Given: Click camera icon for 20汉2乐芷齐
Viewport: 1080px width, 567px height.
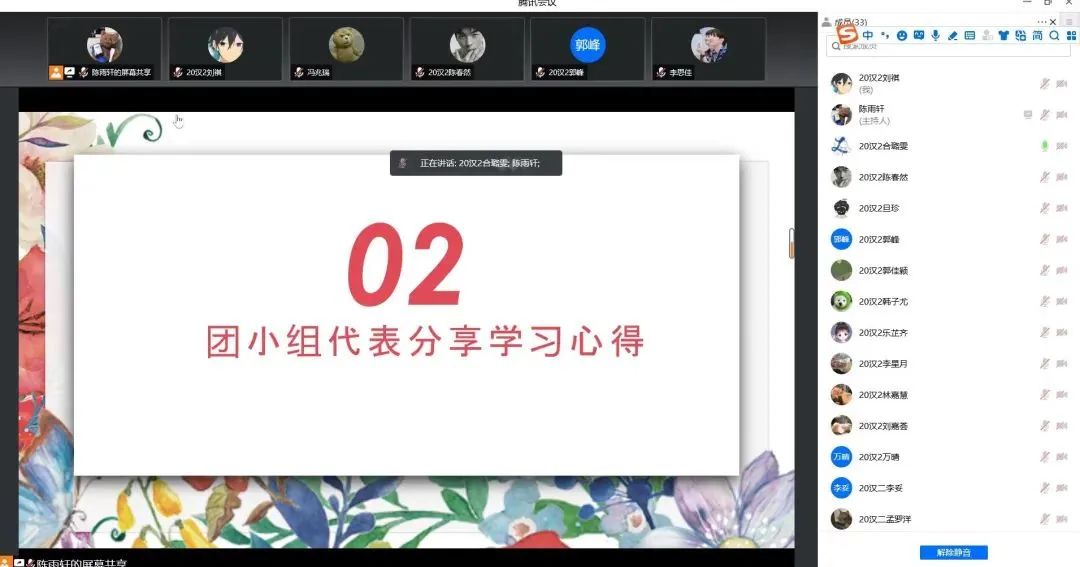Looking at the screenshot, I should tap(1061, 332).
